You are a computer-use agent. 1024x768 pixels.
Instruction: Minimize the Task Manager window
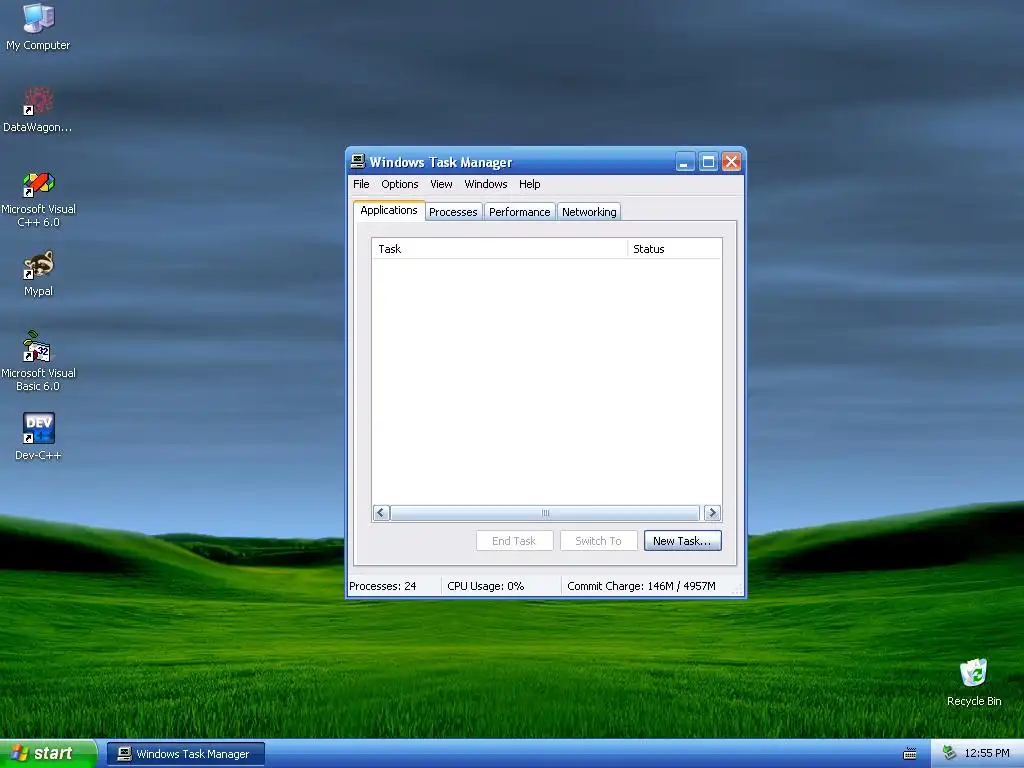pyautogui.click(x=685, y=161)
